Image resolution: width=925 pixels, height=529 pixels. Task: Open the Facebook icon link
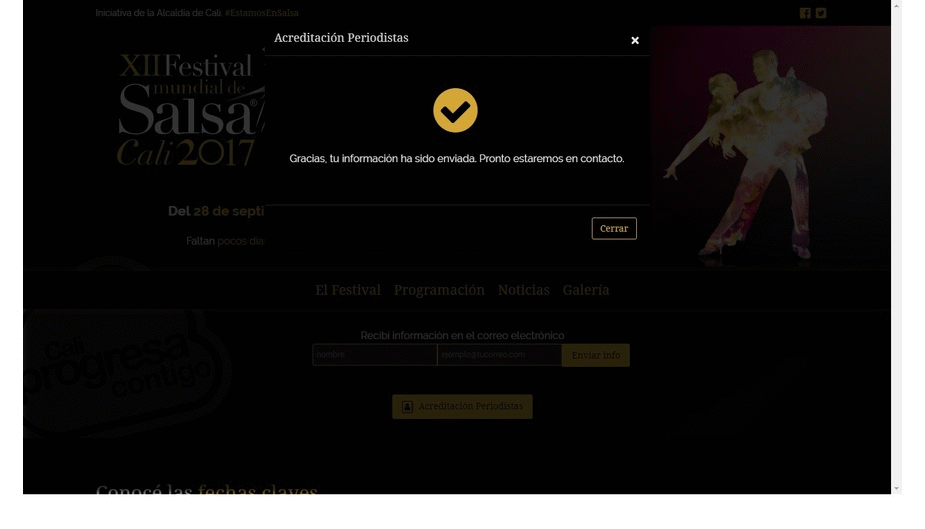point(805,13)
